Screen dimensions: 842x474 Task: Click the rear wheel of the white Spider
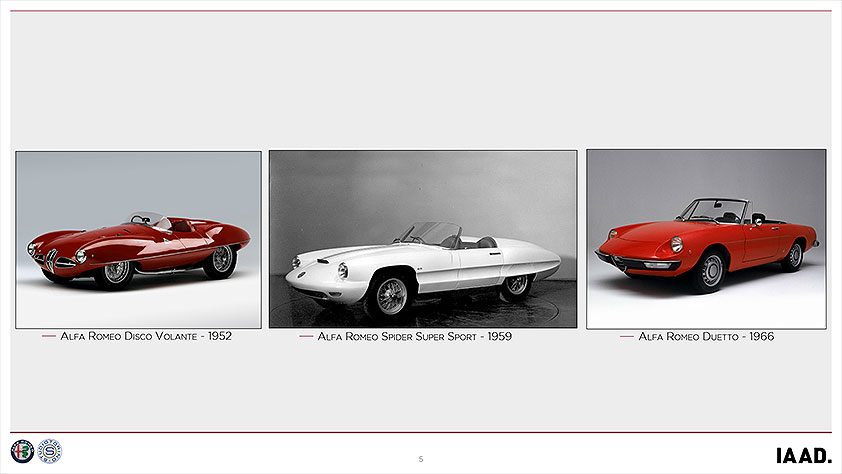[x=516, y=284]
